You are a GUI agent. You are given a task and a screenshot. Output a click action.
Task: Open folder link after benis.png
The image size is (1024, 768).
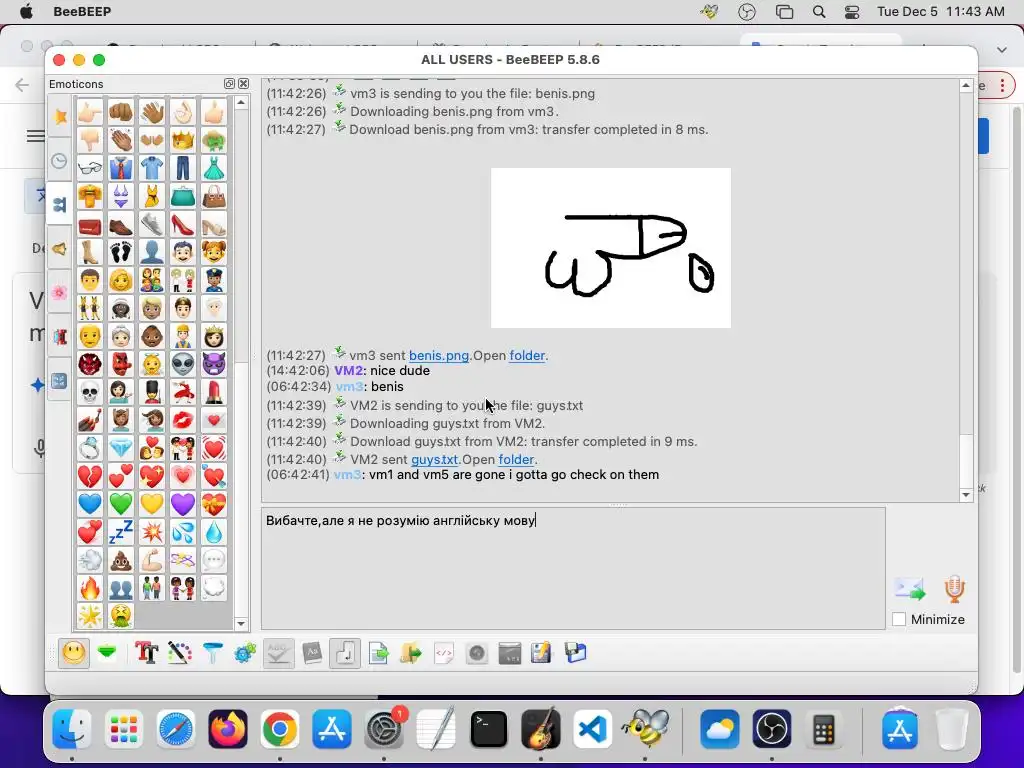pos(527,355)
